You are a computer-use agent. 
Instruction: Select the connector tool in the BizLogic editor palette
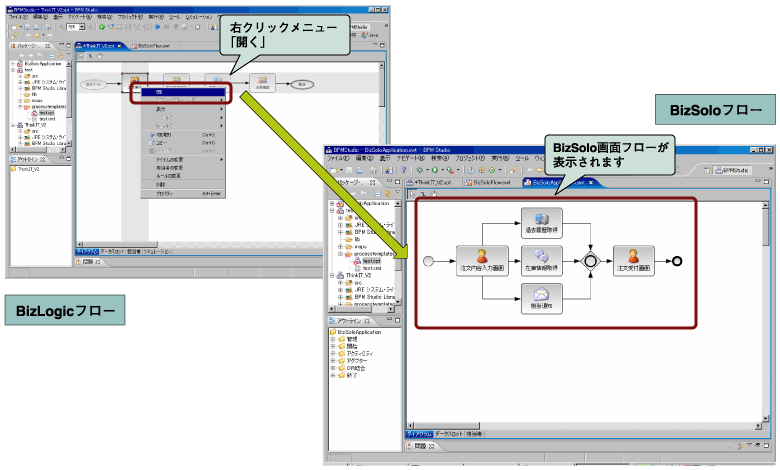pyautogui.click(x=91, y=56)
